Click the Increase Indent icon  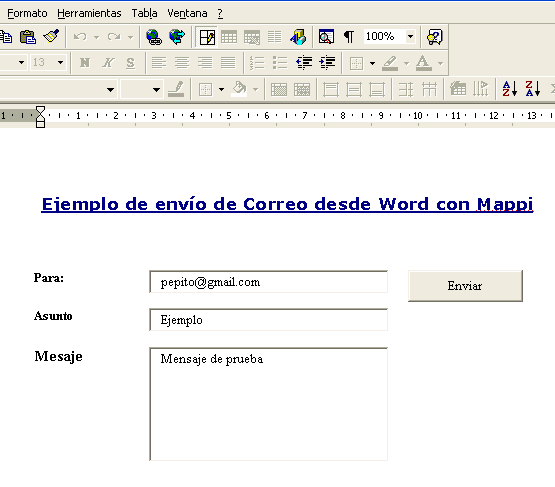point(327,63)
